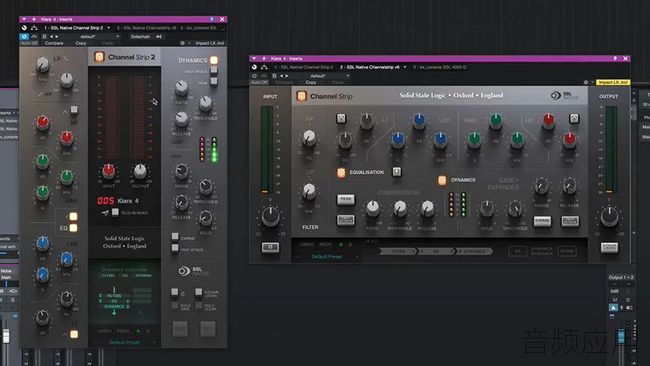Click Sidechain button in Channel Strip 2 window

coord(141,36)
